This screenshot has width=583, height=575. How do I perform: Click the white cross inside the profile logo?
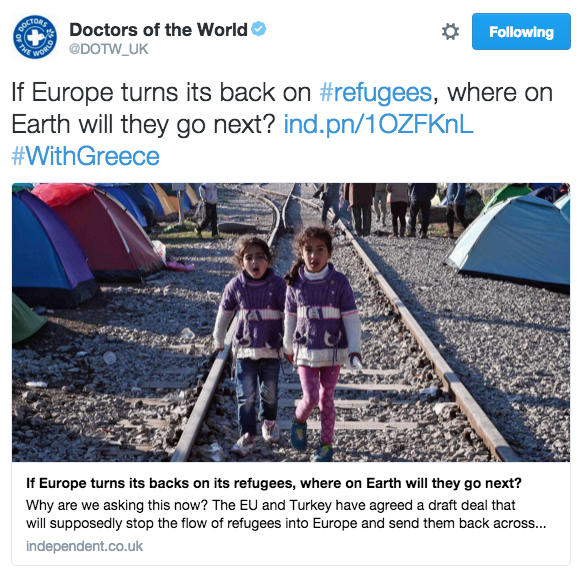click(34, 37)
